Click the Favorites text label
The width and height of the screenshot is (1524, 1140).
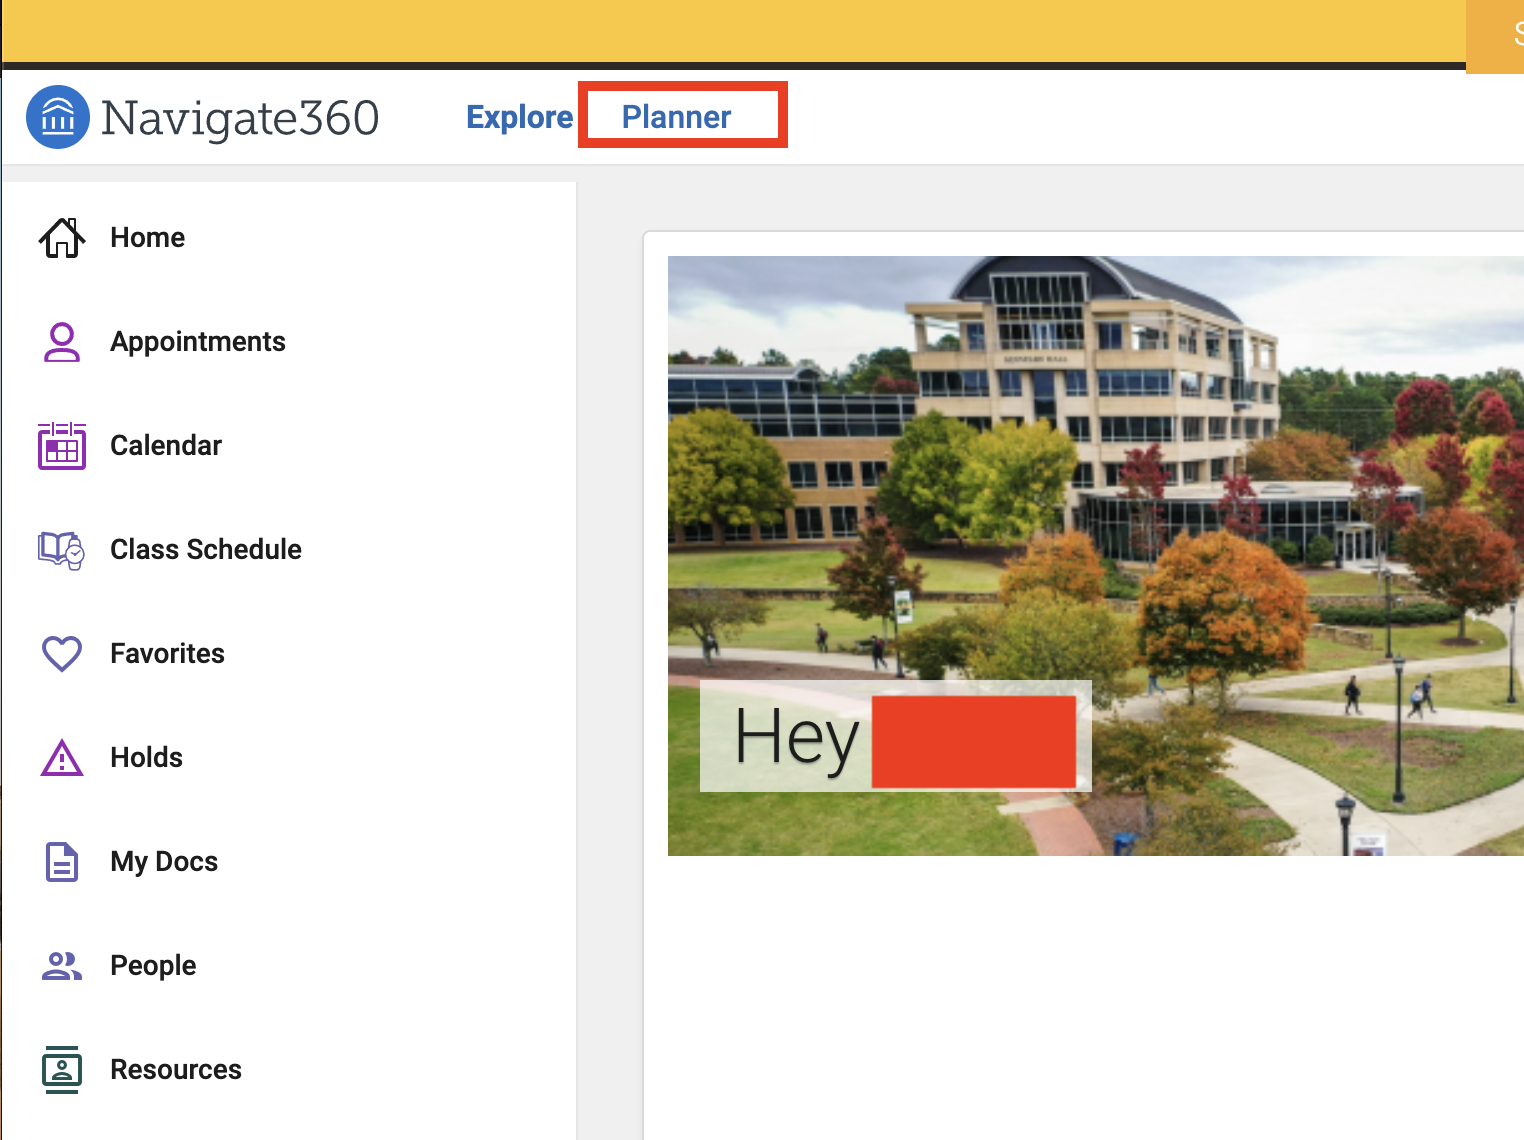[167, 654]
